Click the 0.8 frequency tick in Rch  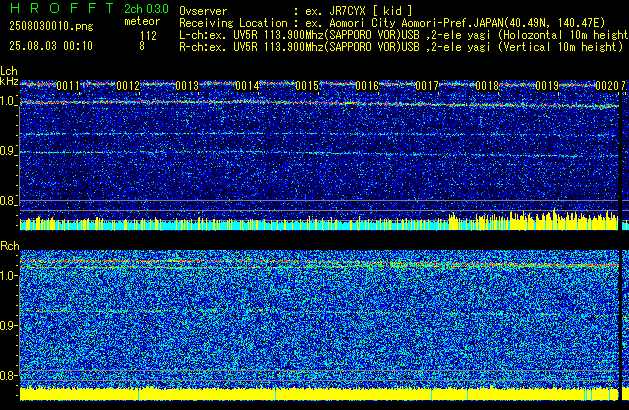point(8,375)
